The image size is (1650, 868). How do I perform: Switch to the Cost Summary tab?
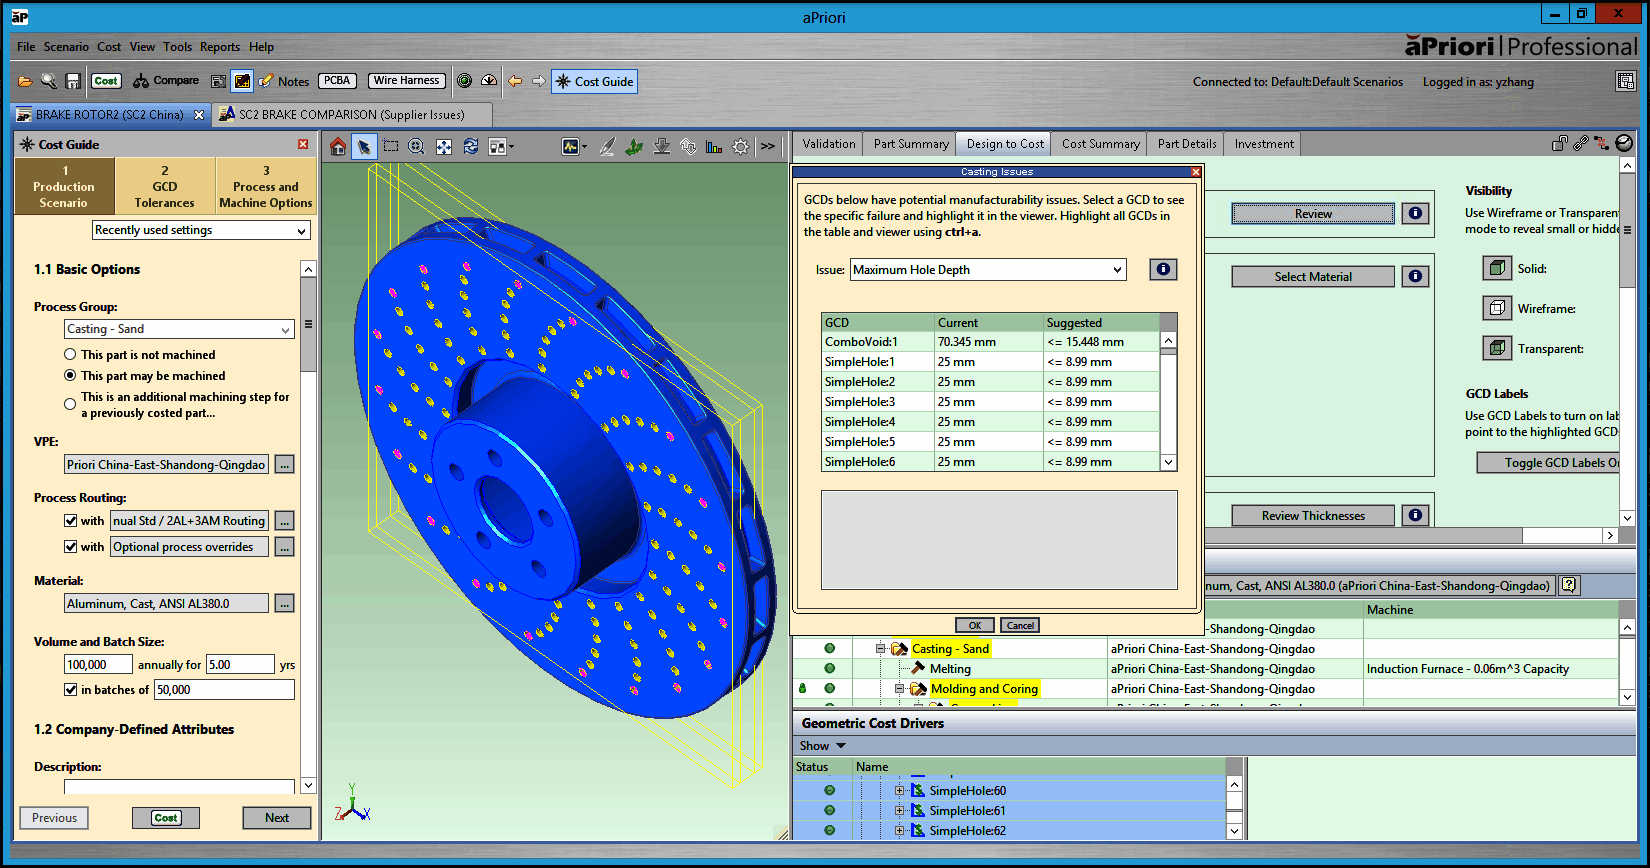(1100, 144)
